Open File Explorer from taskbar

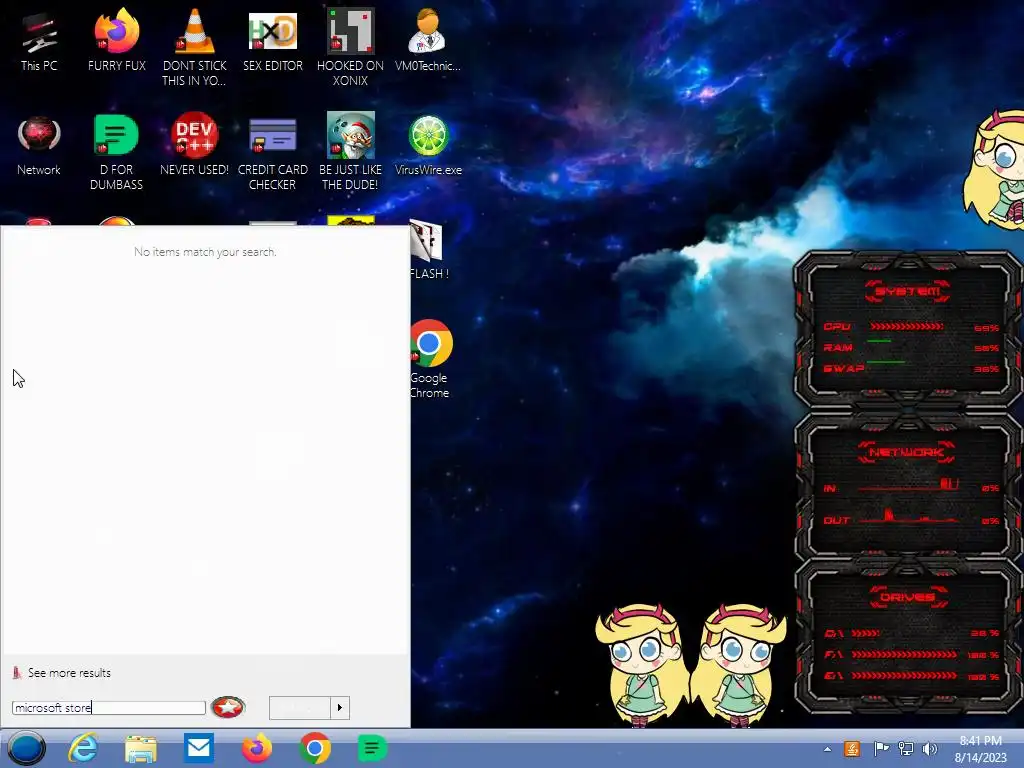click(141, 749)
